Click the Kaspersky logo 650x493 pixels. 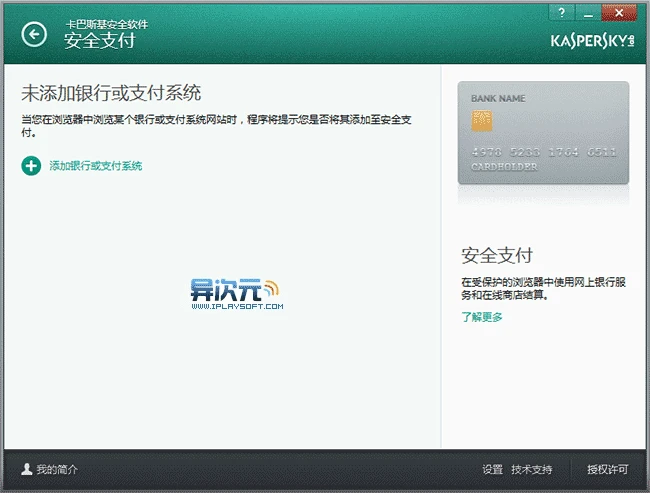(x=592, y=41)
